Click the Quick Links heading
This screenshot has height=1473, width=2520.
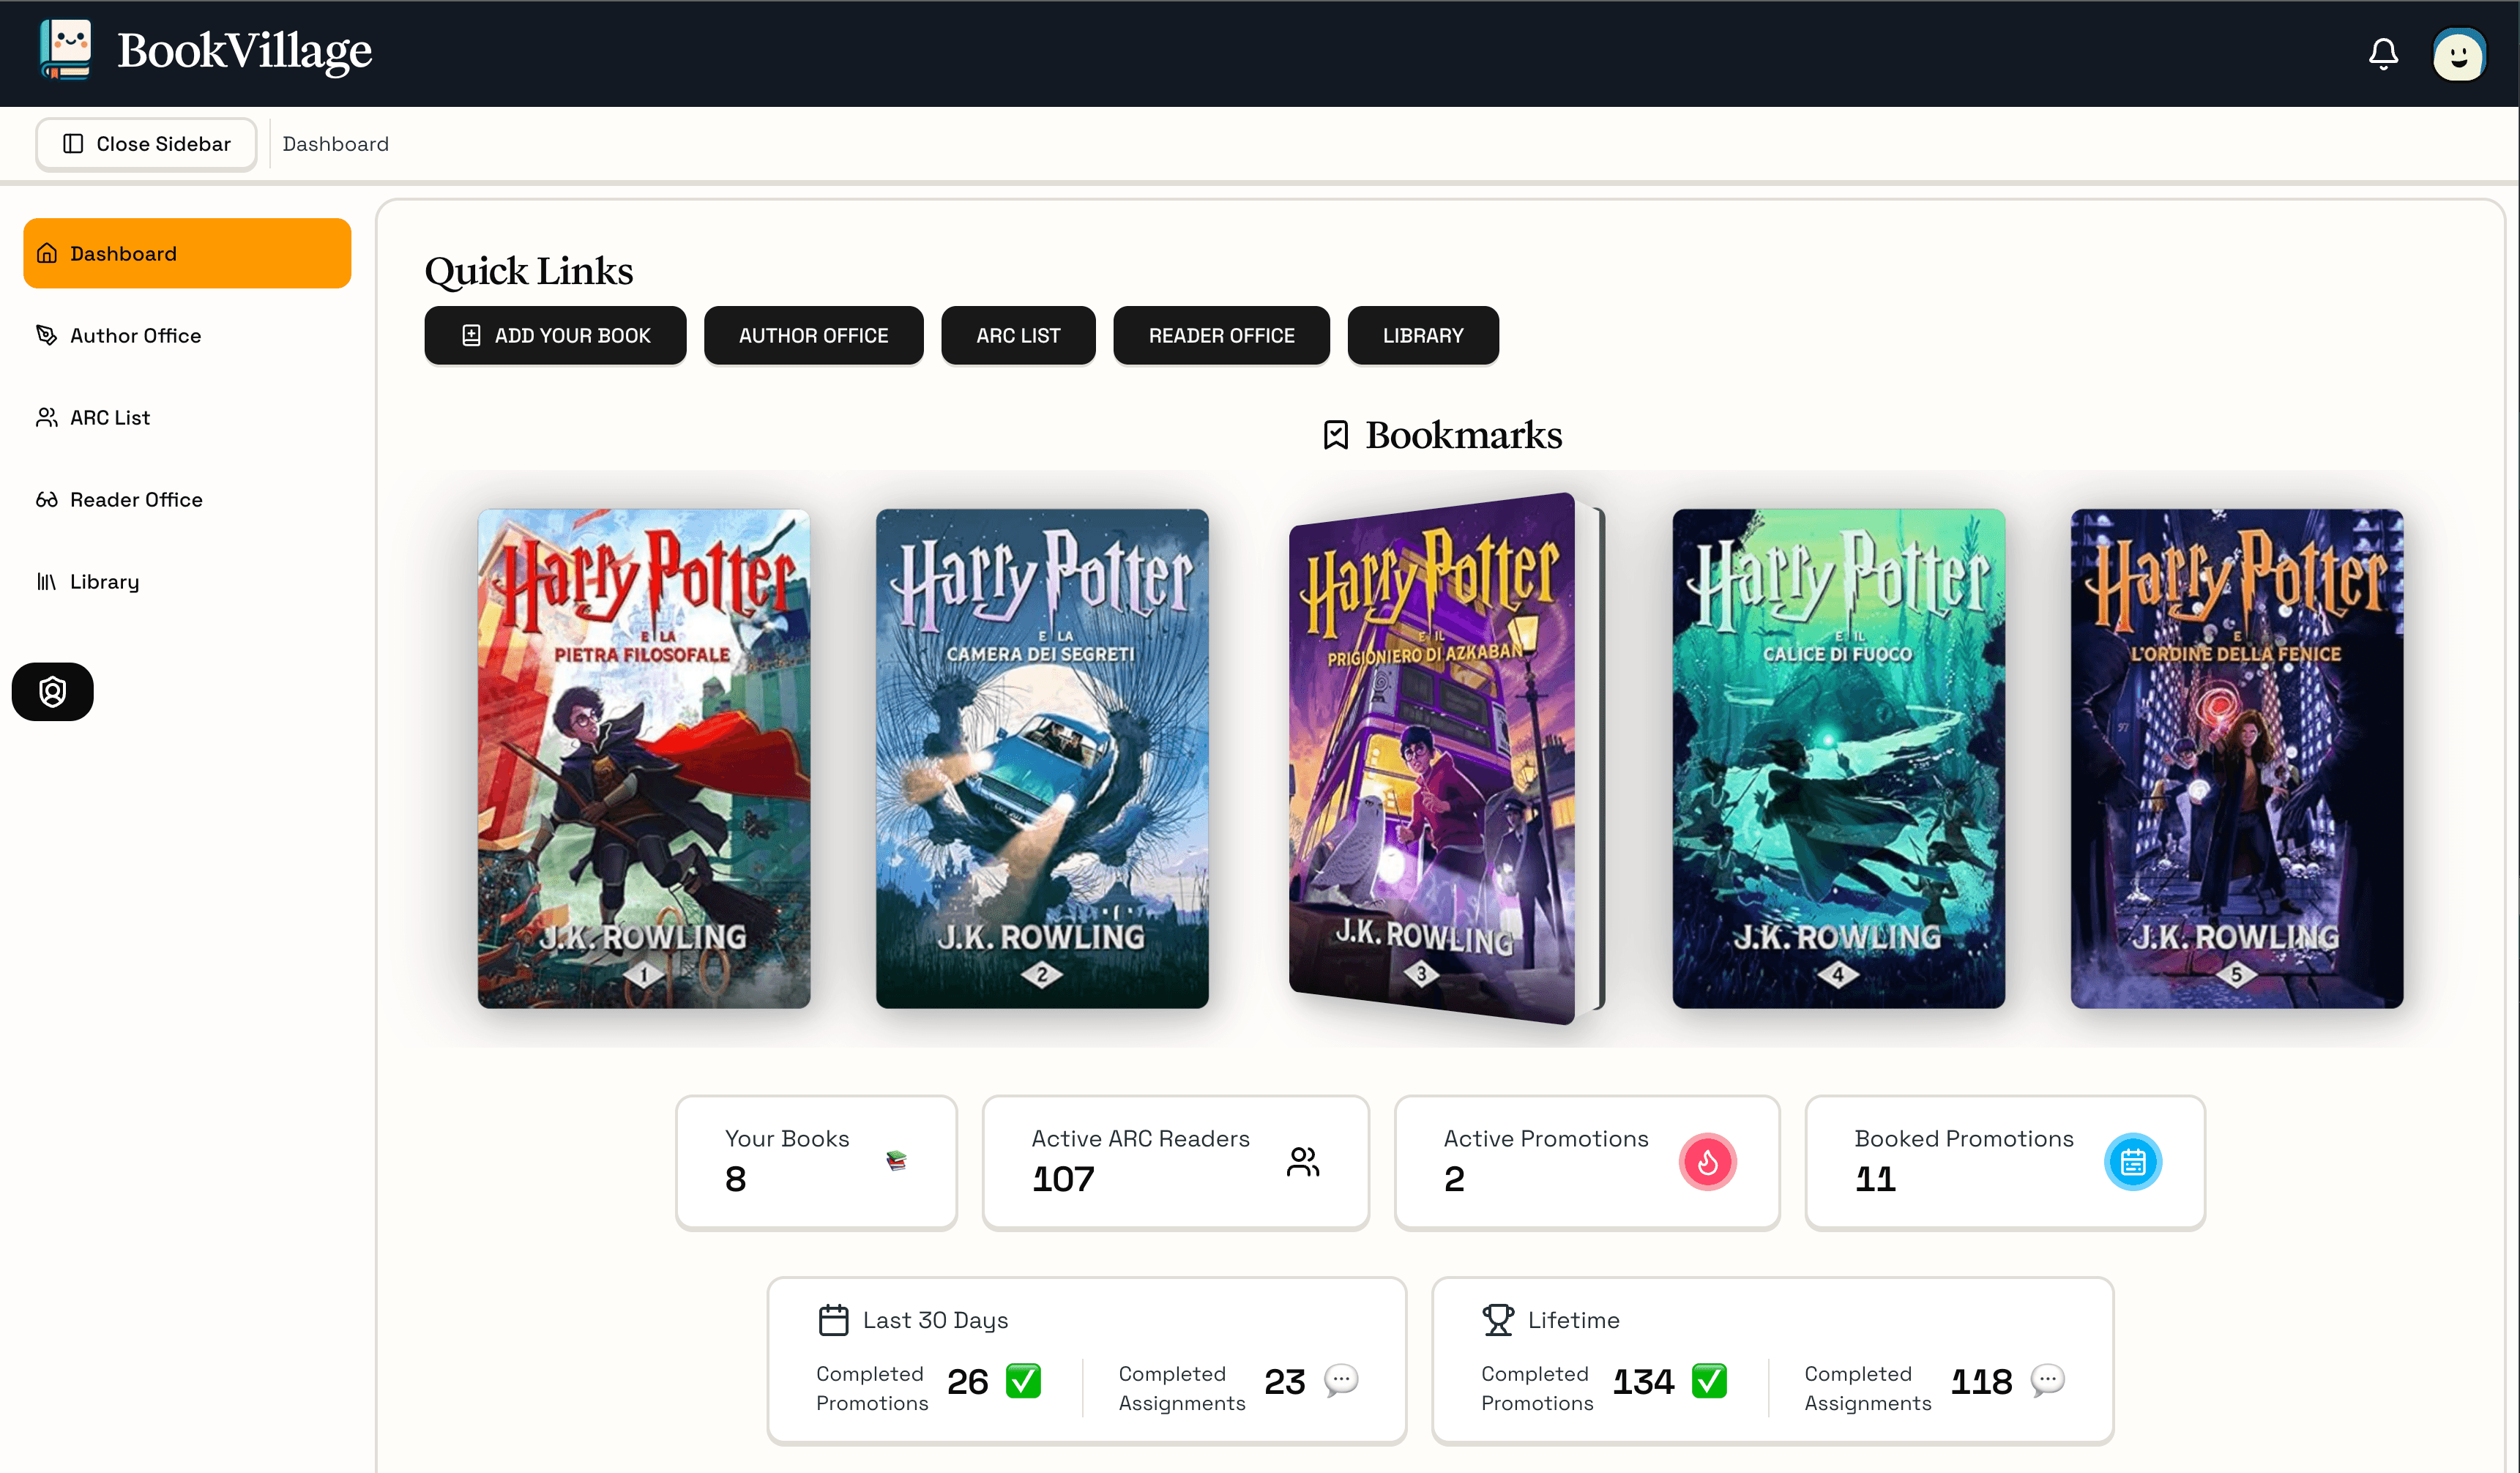point(529,271)
